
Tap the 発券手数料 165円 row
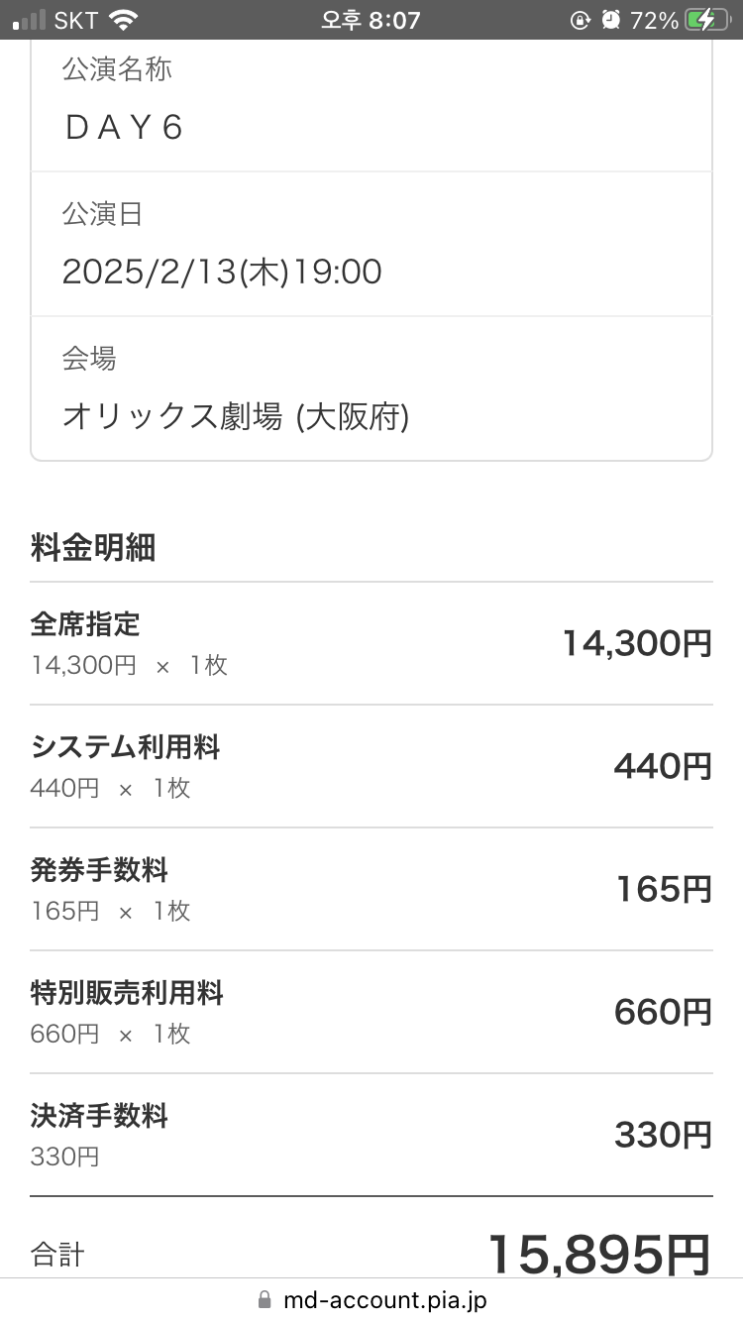click(371, 889)
